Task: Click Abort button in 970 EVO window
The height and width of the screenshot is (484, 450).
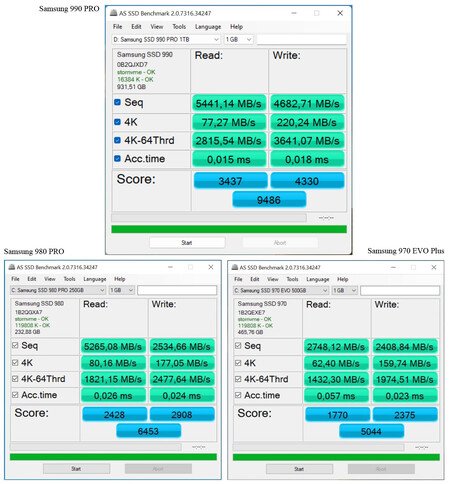Action: (381, 469)
